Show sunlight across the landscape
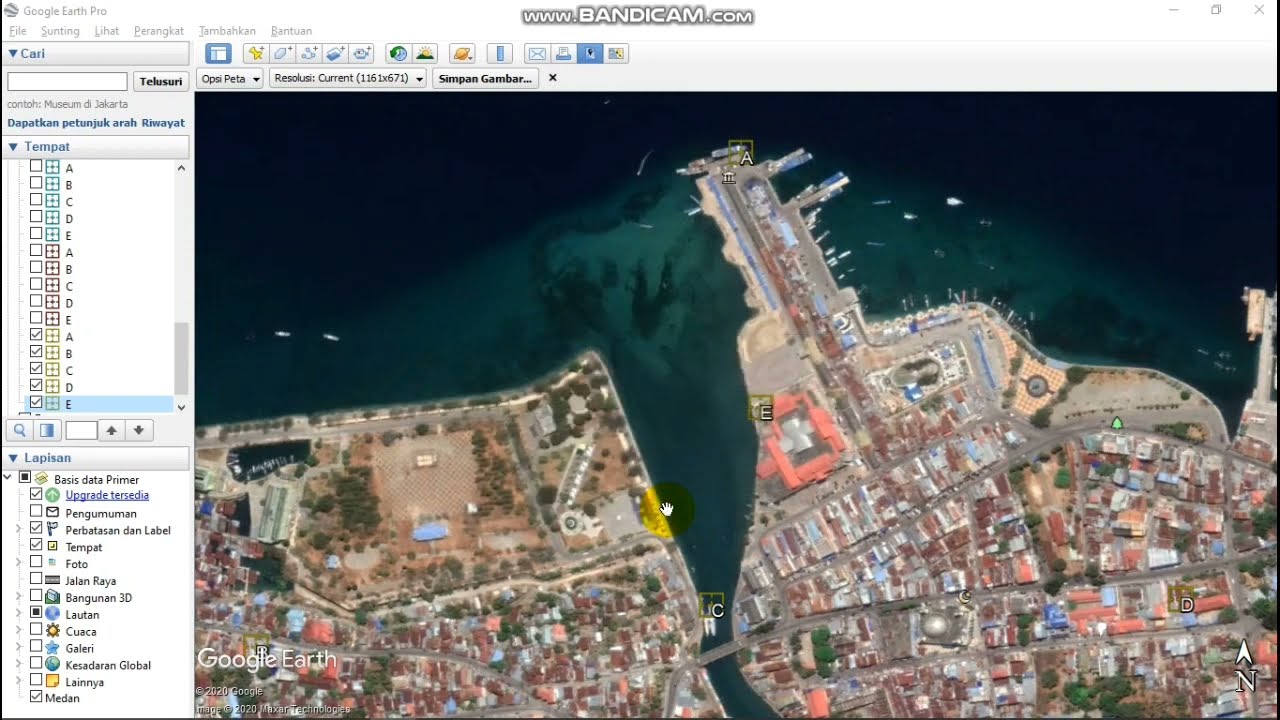Viewport: 1280px width, 720px height. point(425,54)
